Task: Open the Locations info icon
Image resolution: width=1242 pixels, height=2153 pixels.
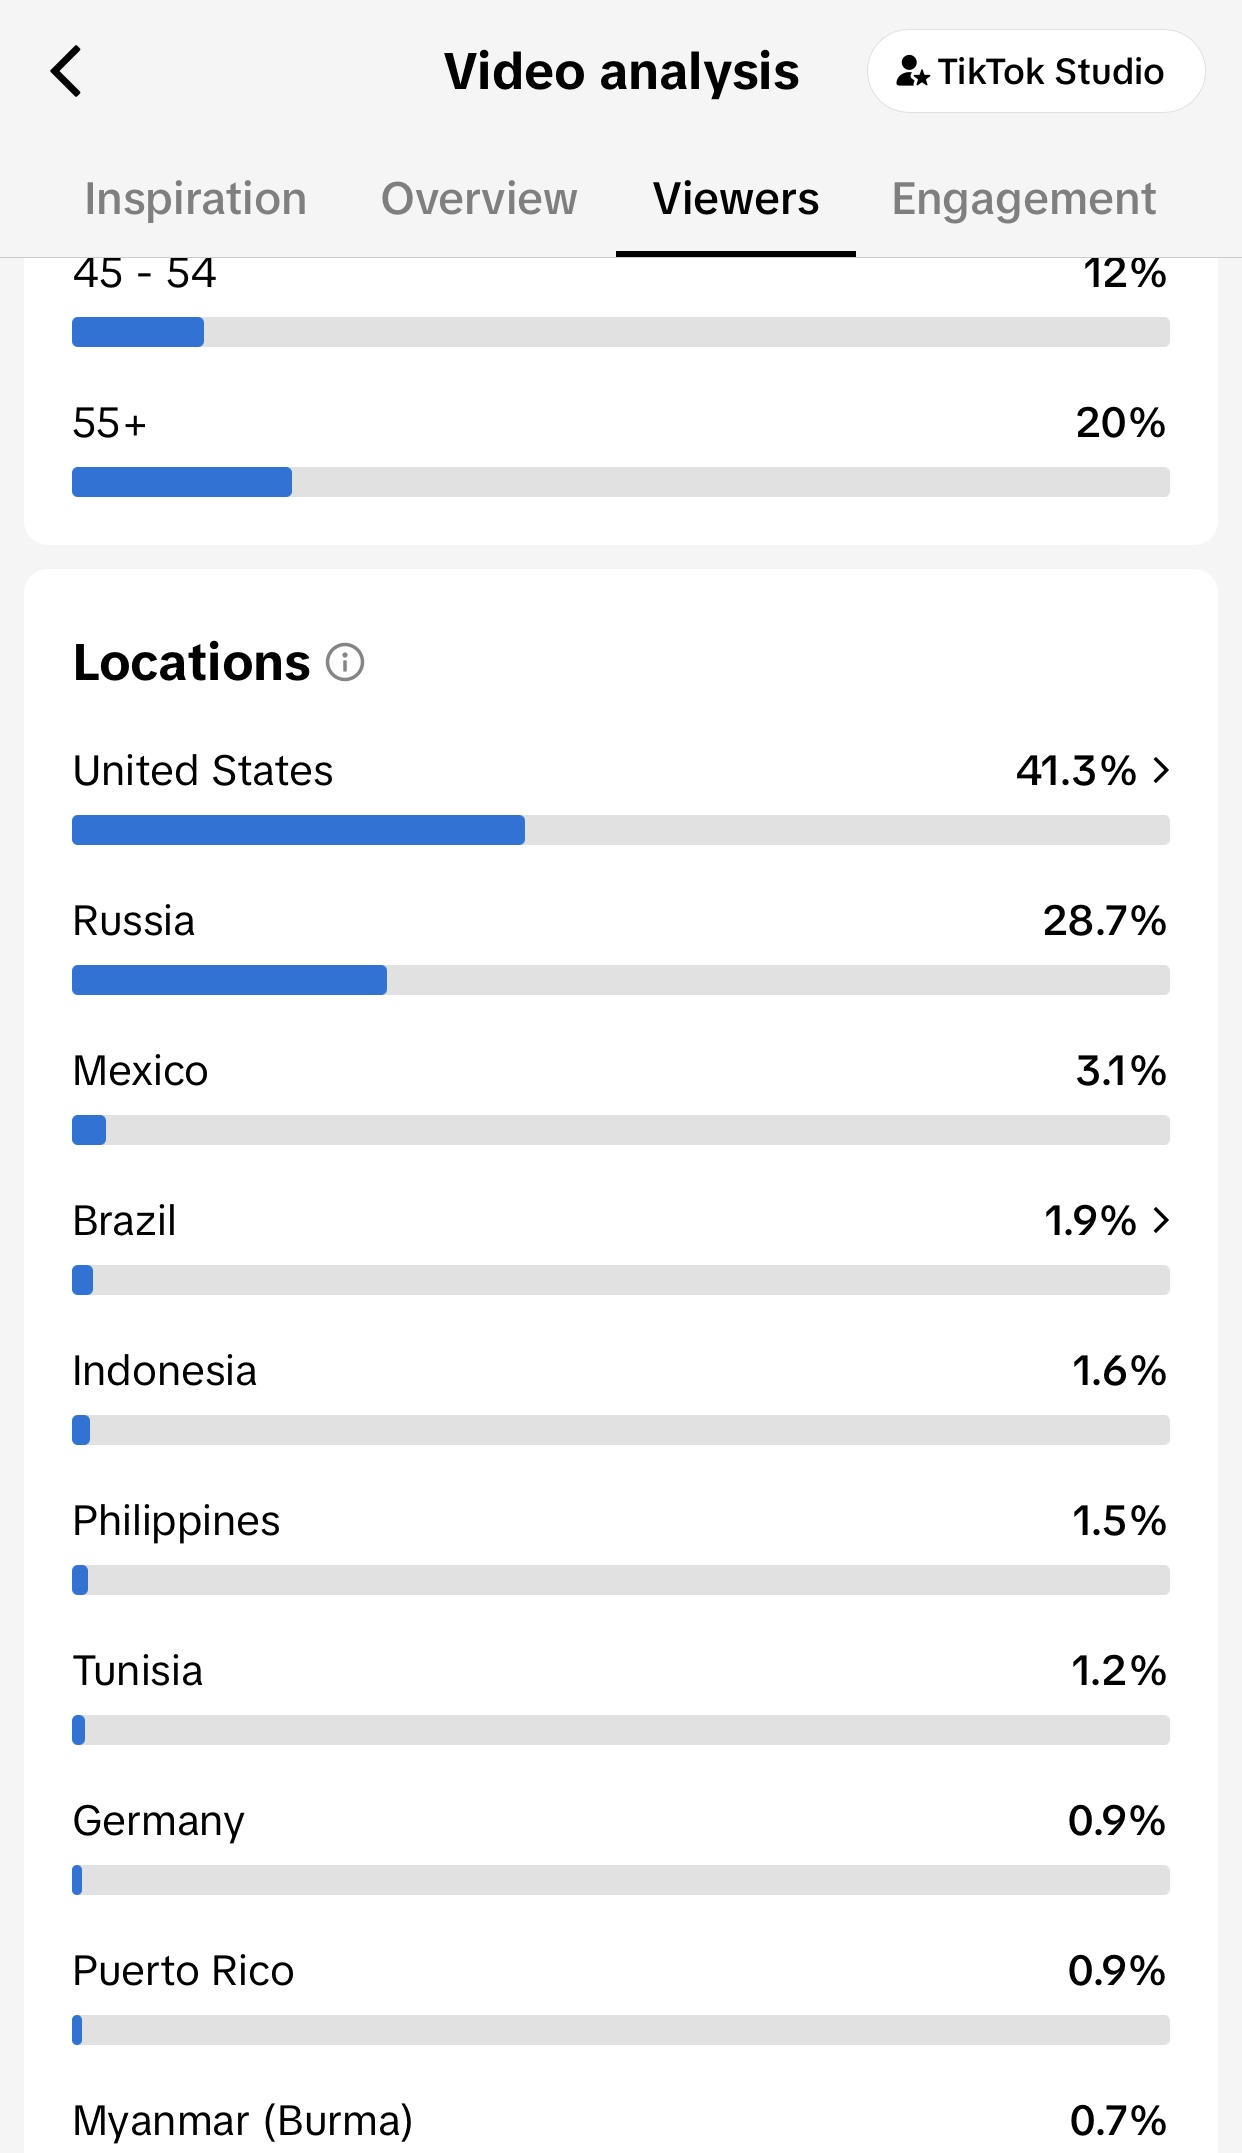Action: tap(345, 662)
